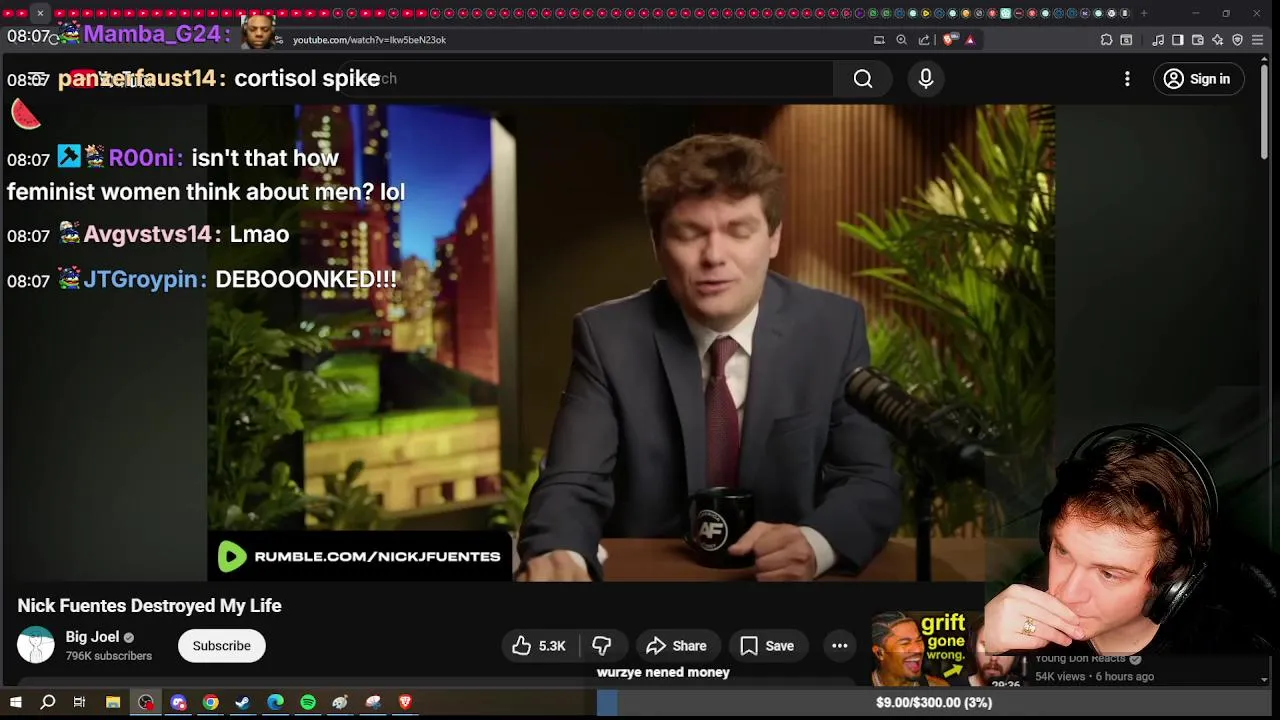Toggle the Brave sidebar panel icon

click(1178, 40)
